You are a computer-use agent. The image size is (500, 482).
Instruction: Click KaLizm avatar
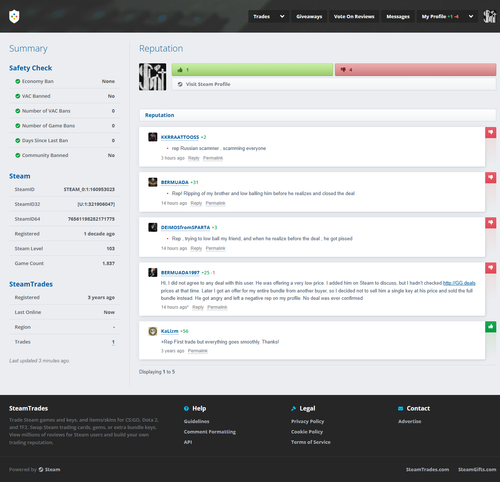click(x=153, y=331)
